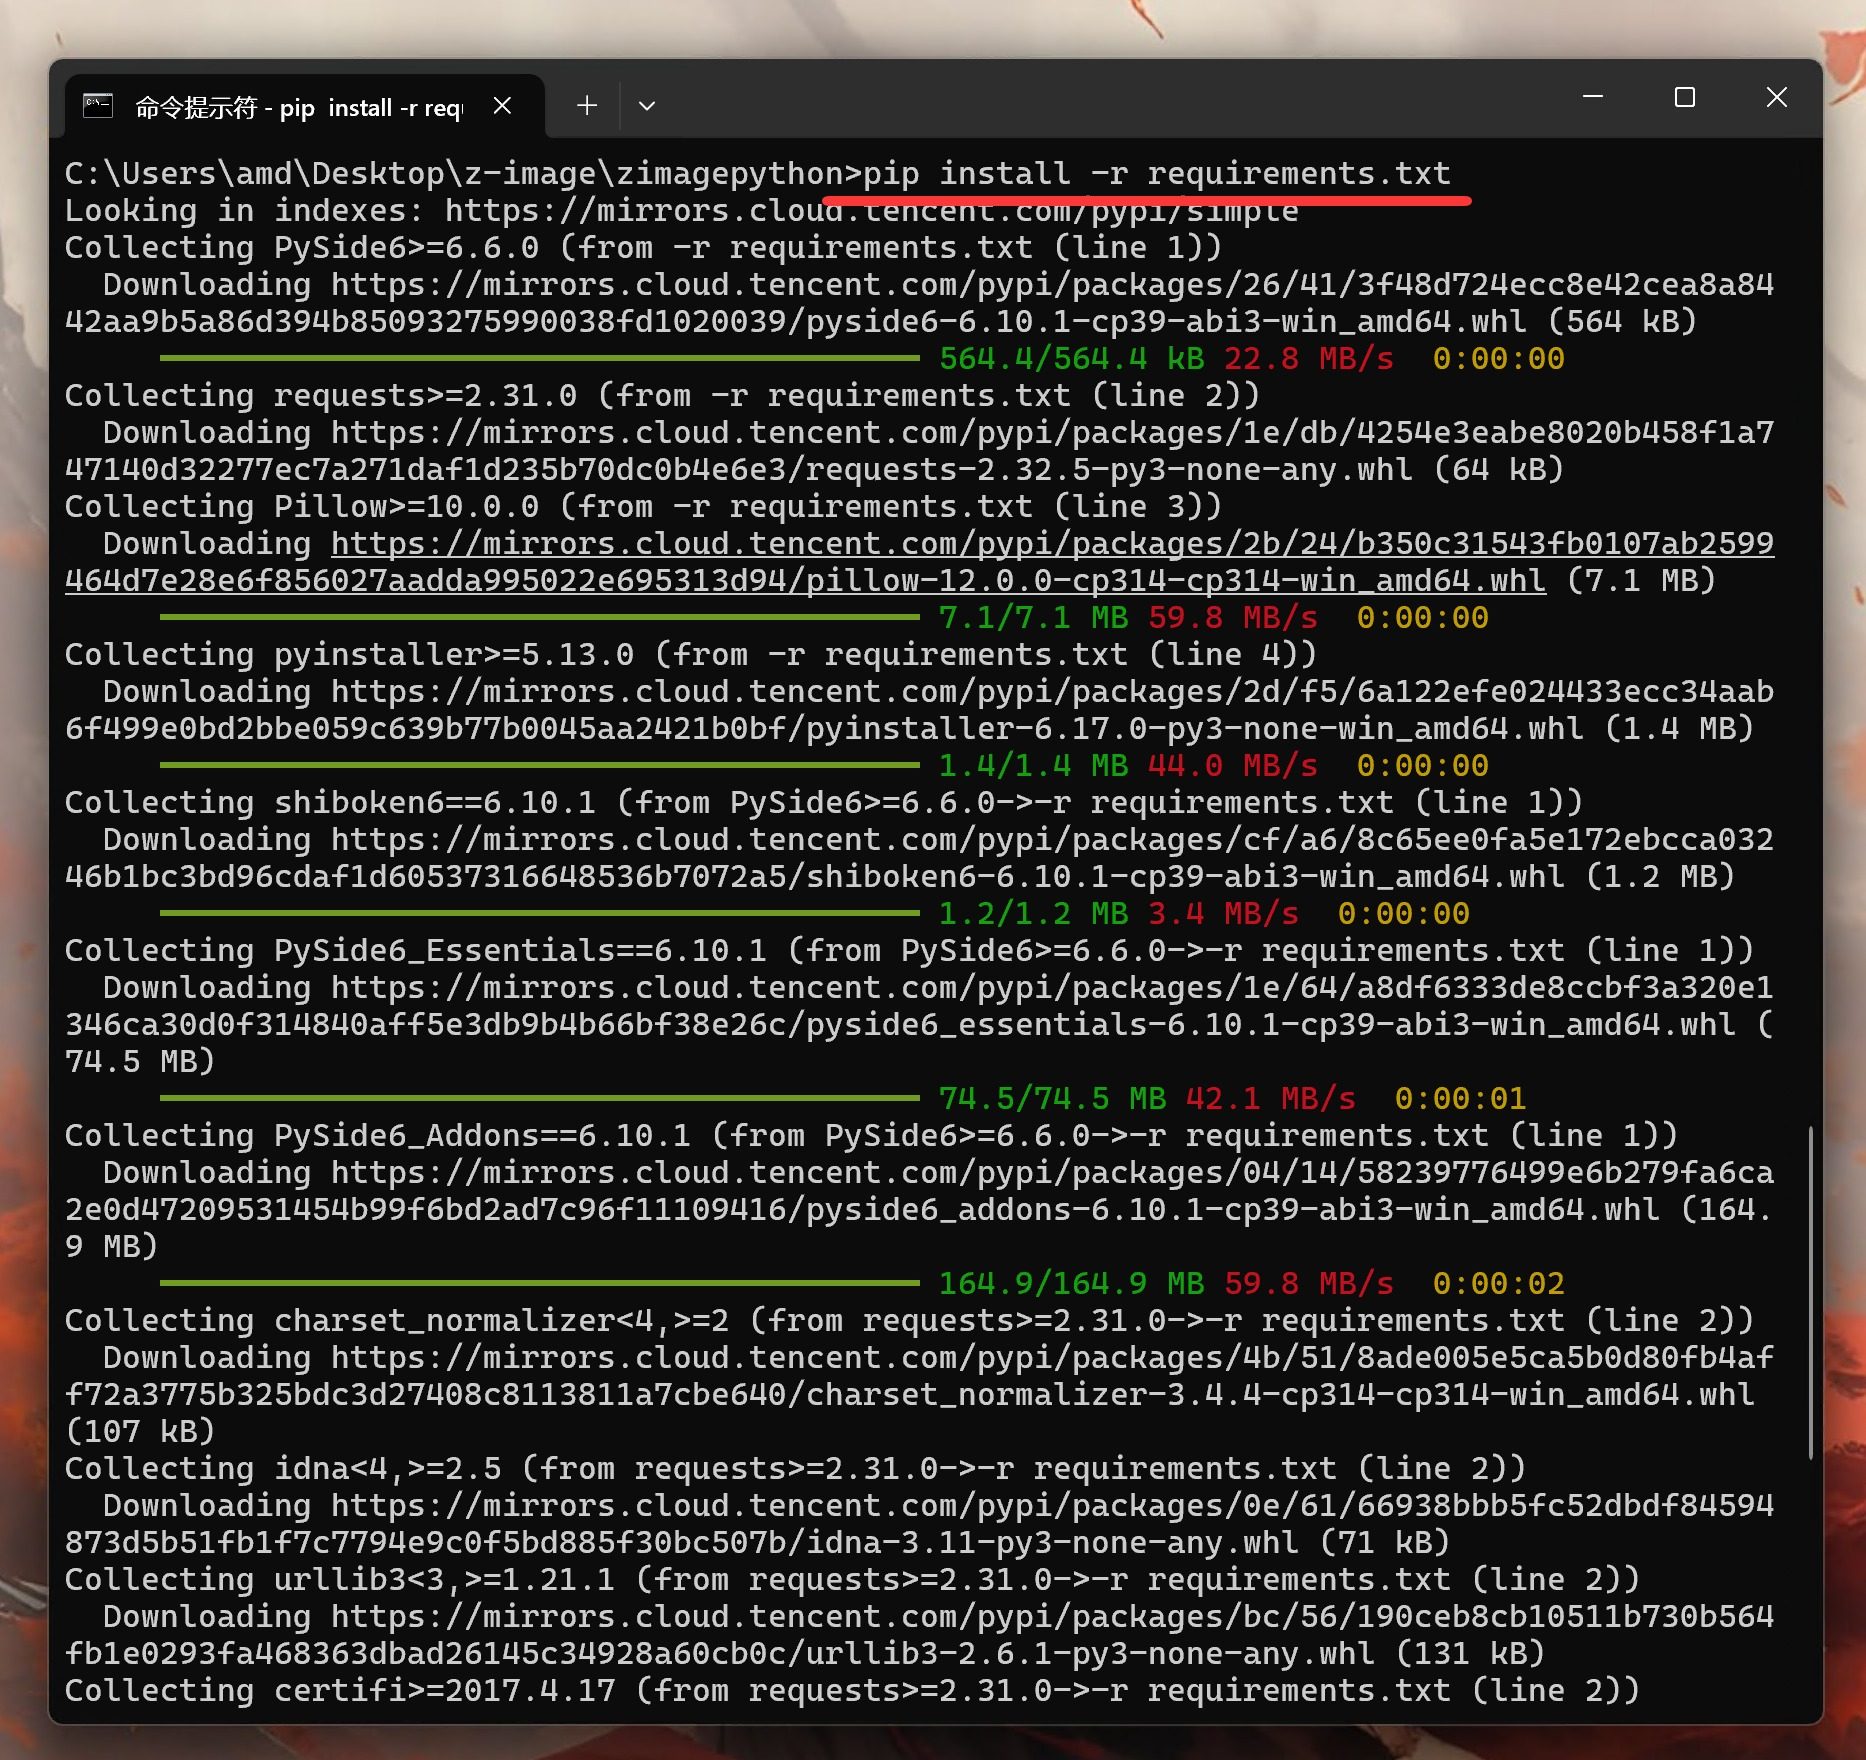Select the 命令提示符 pip install tab
The height and width of the screenshot is (1760, 1866).
coord(298,108)
